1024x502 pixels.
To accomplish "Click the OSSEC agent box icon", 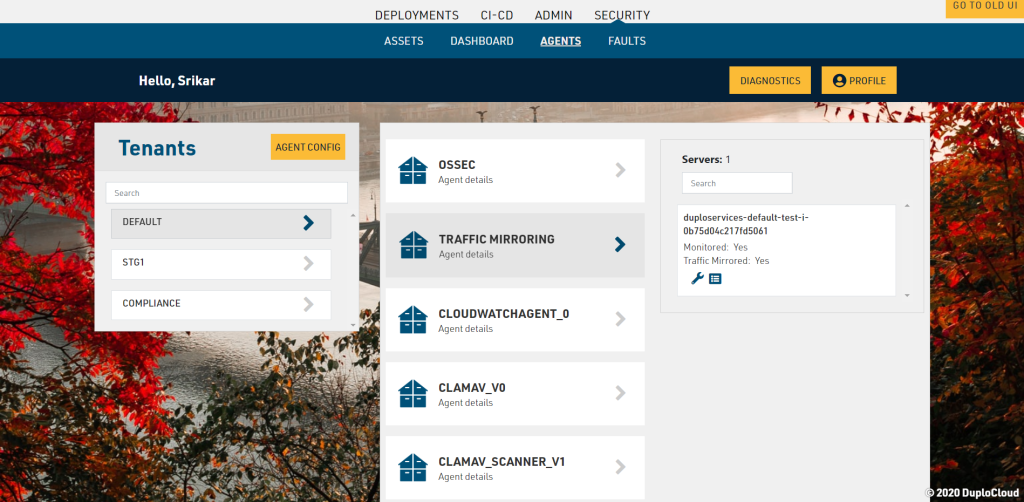I will [413, 171].
